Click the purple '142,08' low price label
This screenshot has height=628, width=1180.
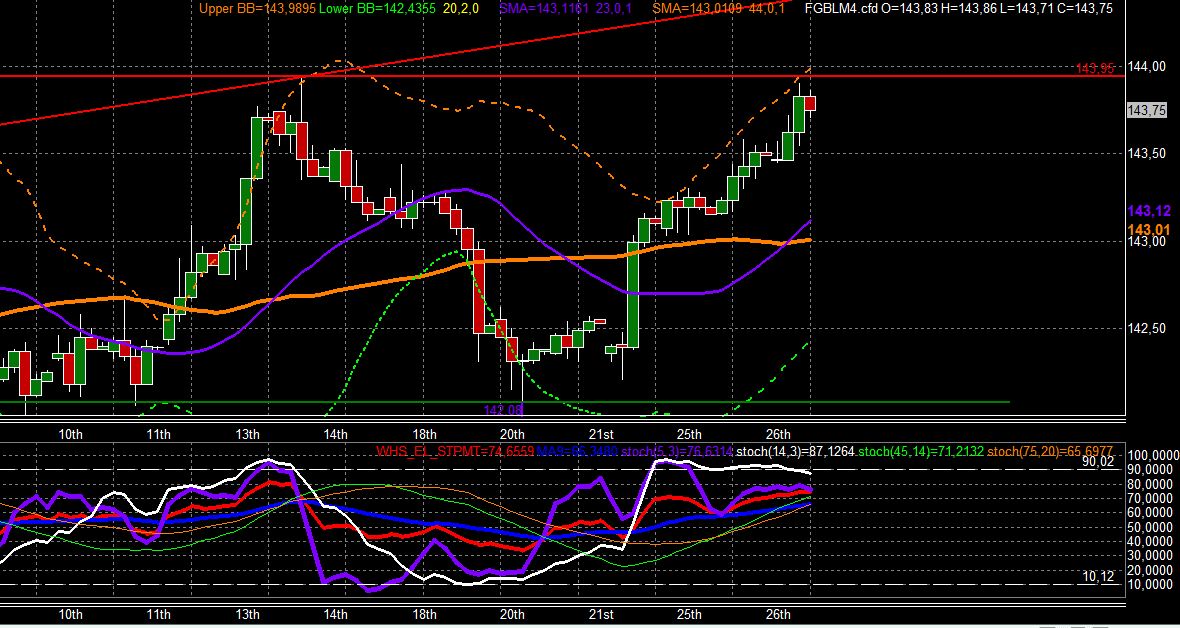click(503, 410)
